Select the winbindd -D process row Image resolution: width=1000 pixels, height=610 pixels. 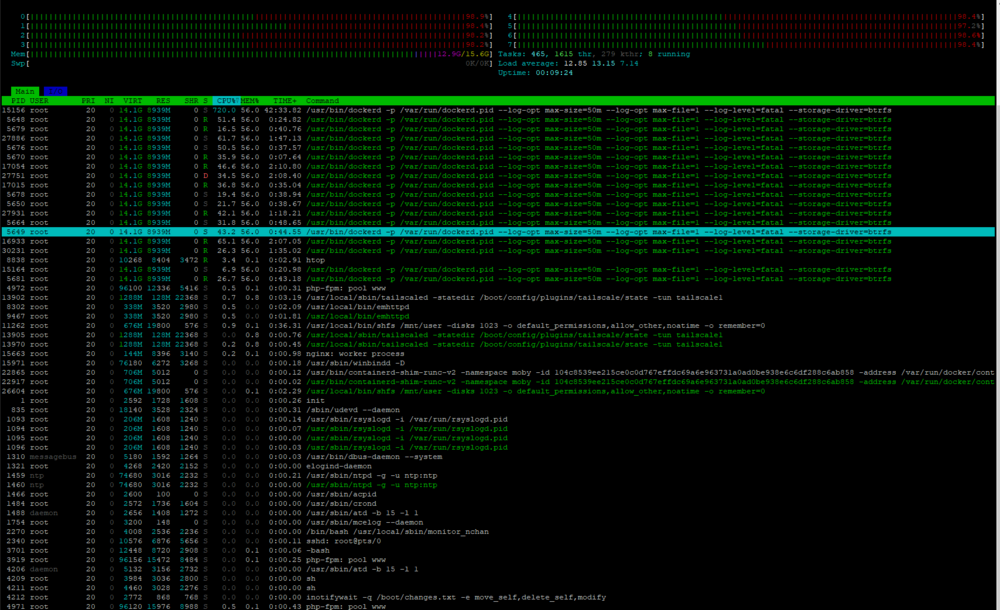497,363
